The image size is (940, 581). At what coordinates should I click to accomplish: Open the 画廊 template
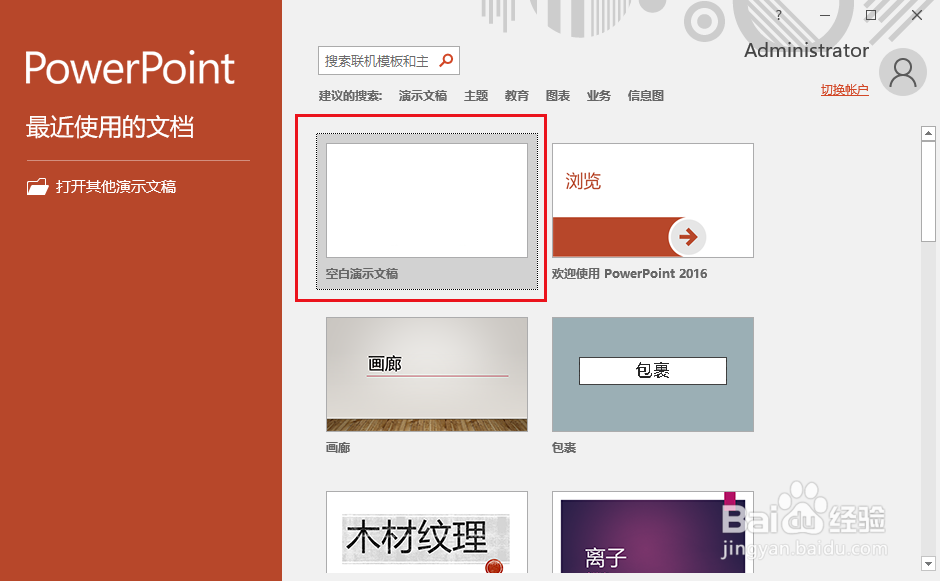pos(426,374)
